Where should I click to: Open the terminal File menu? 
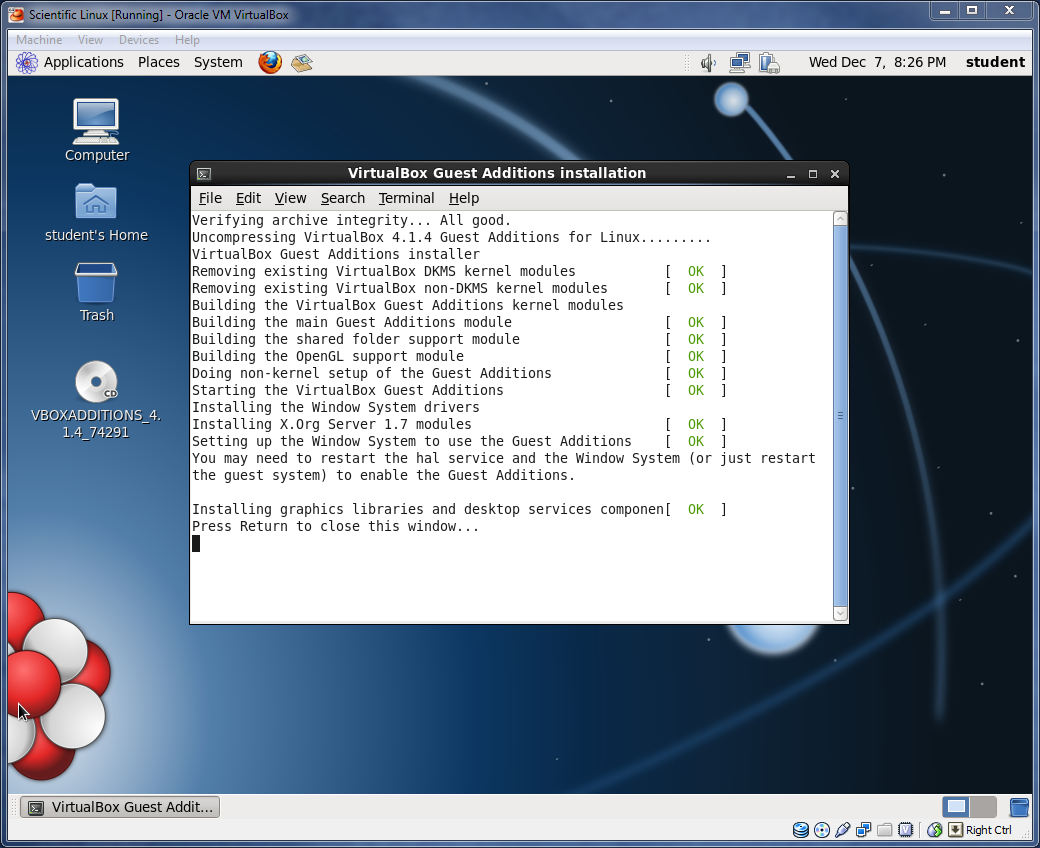210,198
